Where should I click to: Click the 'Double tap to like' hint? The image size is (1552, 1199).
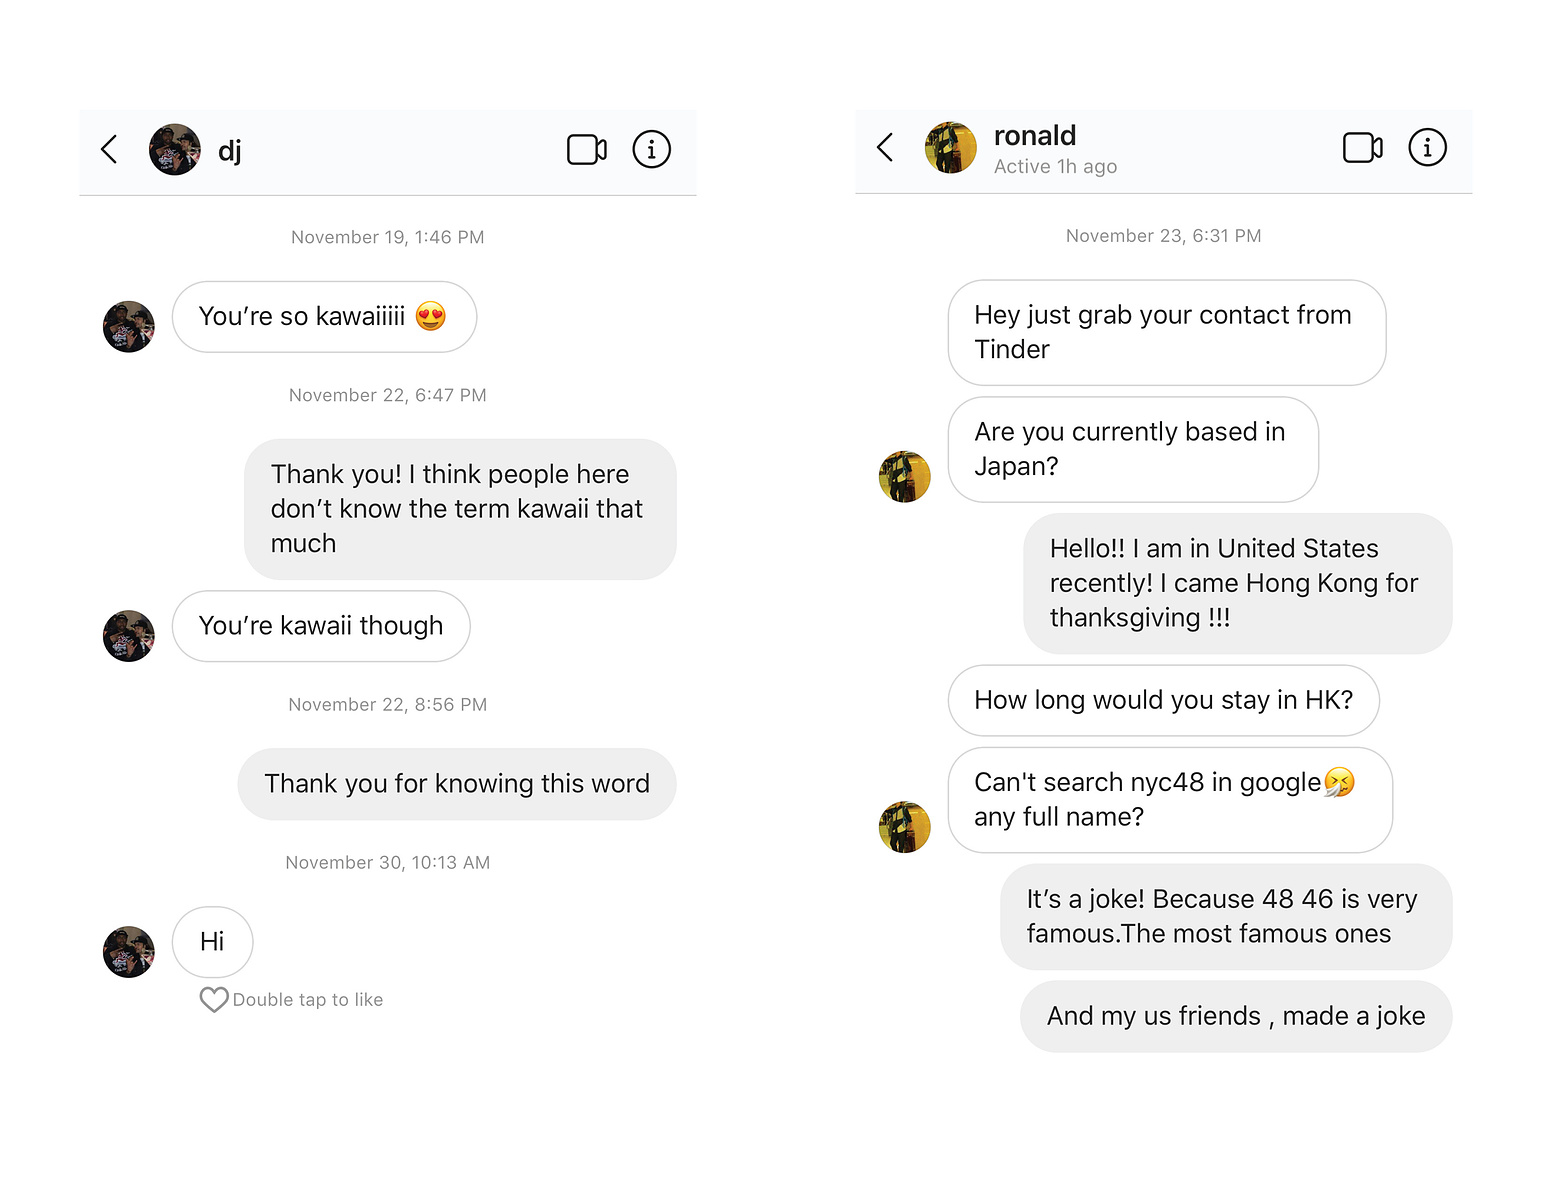tap(308, 1000)
